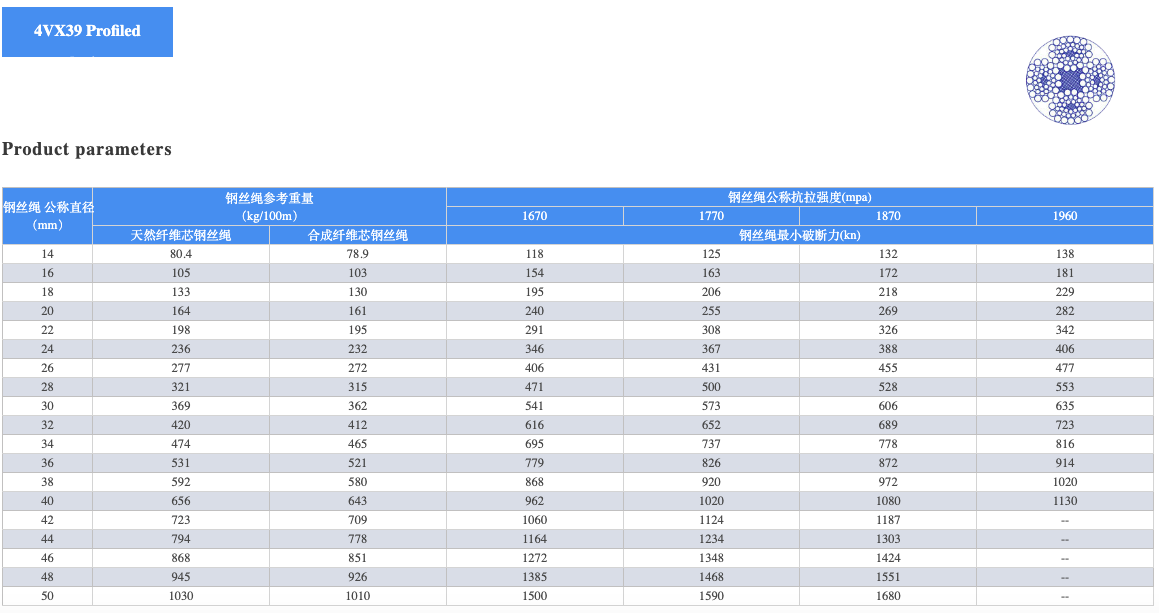Click the Product parameters heading
The width and height of the screenshot is (1159, 613).
[87, 149]
